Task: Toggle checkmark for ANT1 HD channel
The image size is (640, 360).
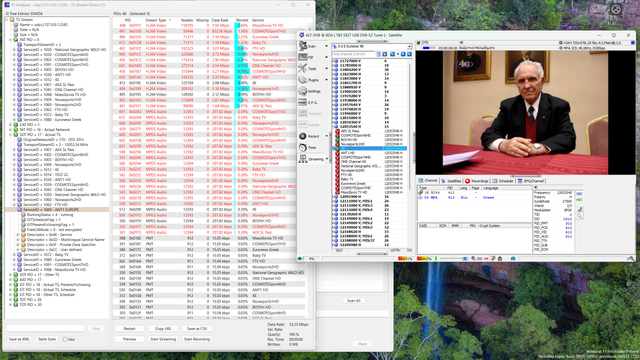Action: tap(337, 153)
